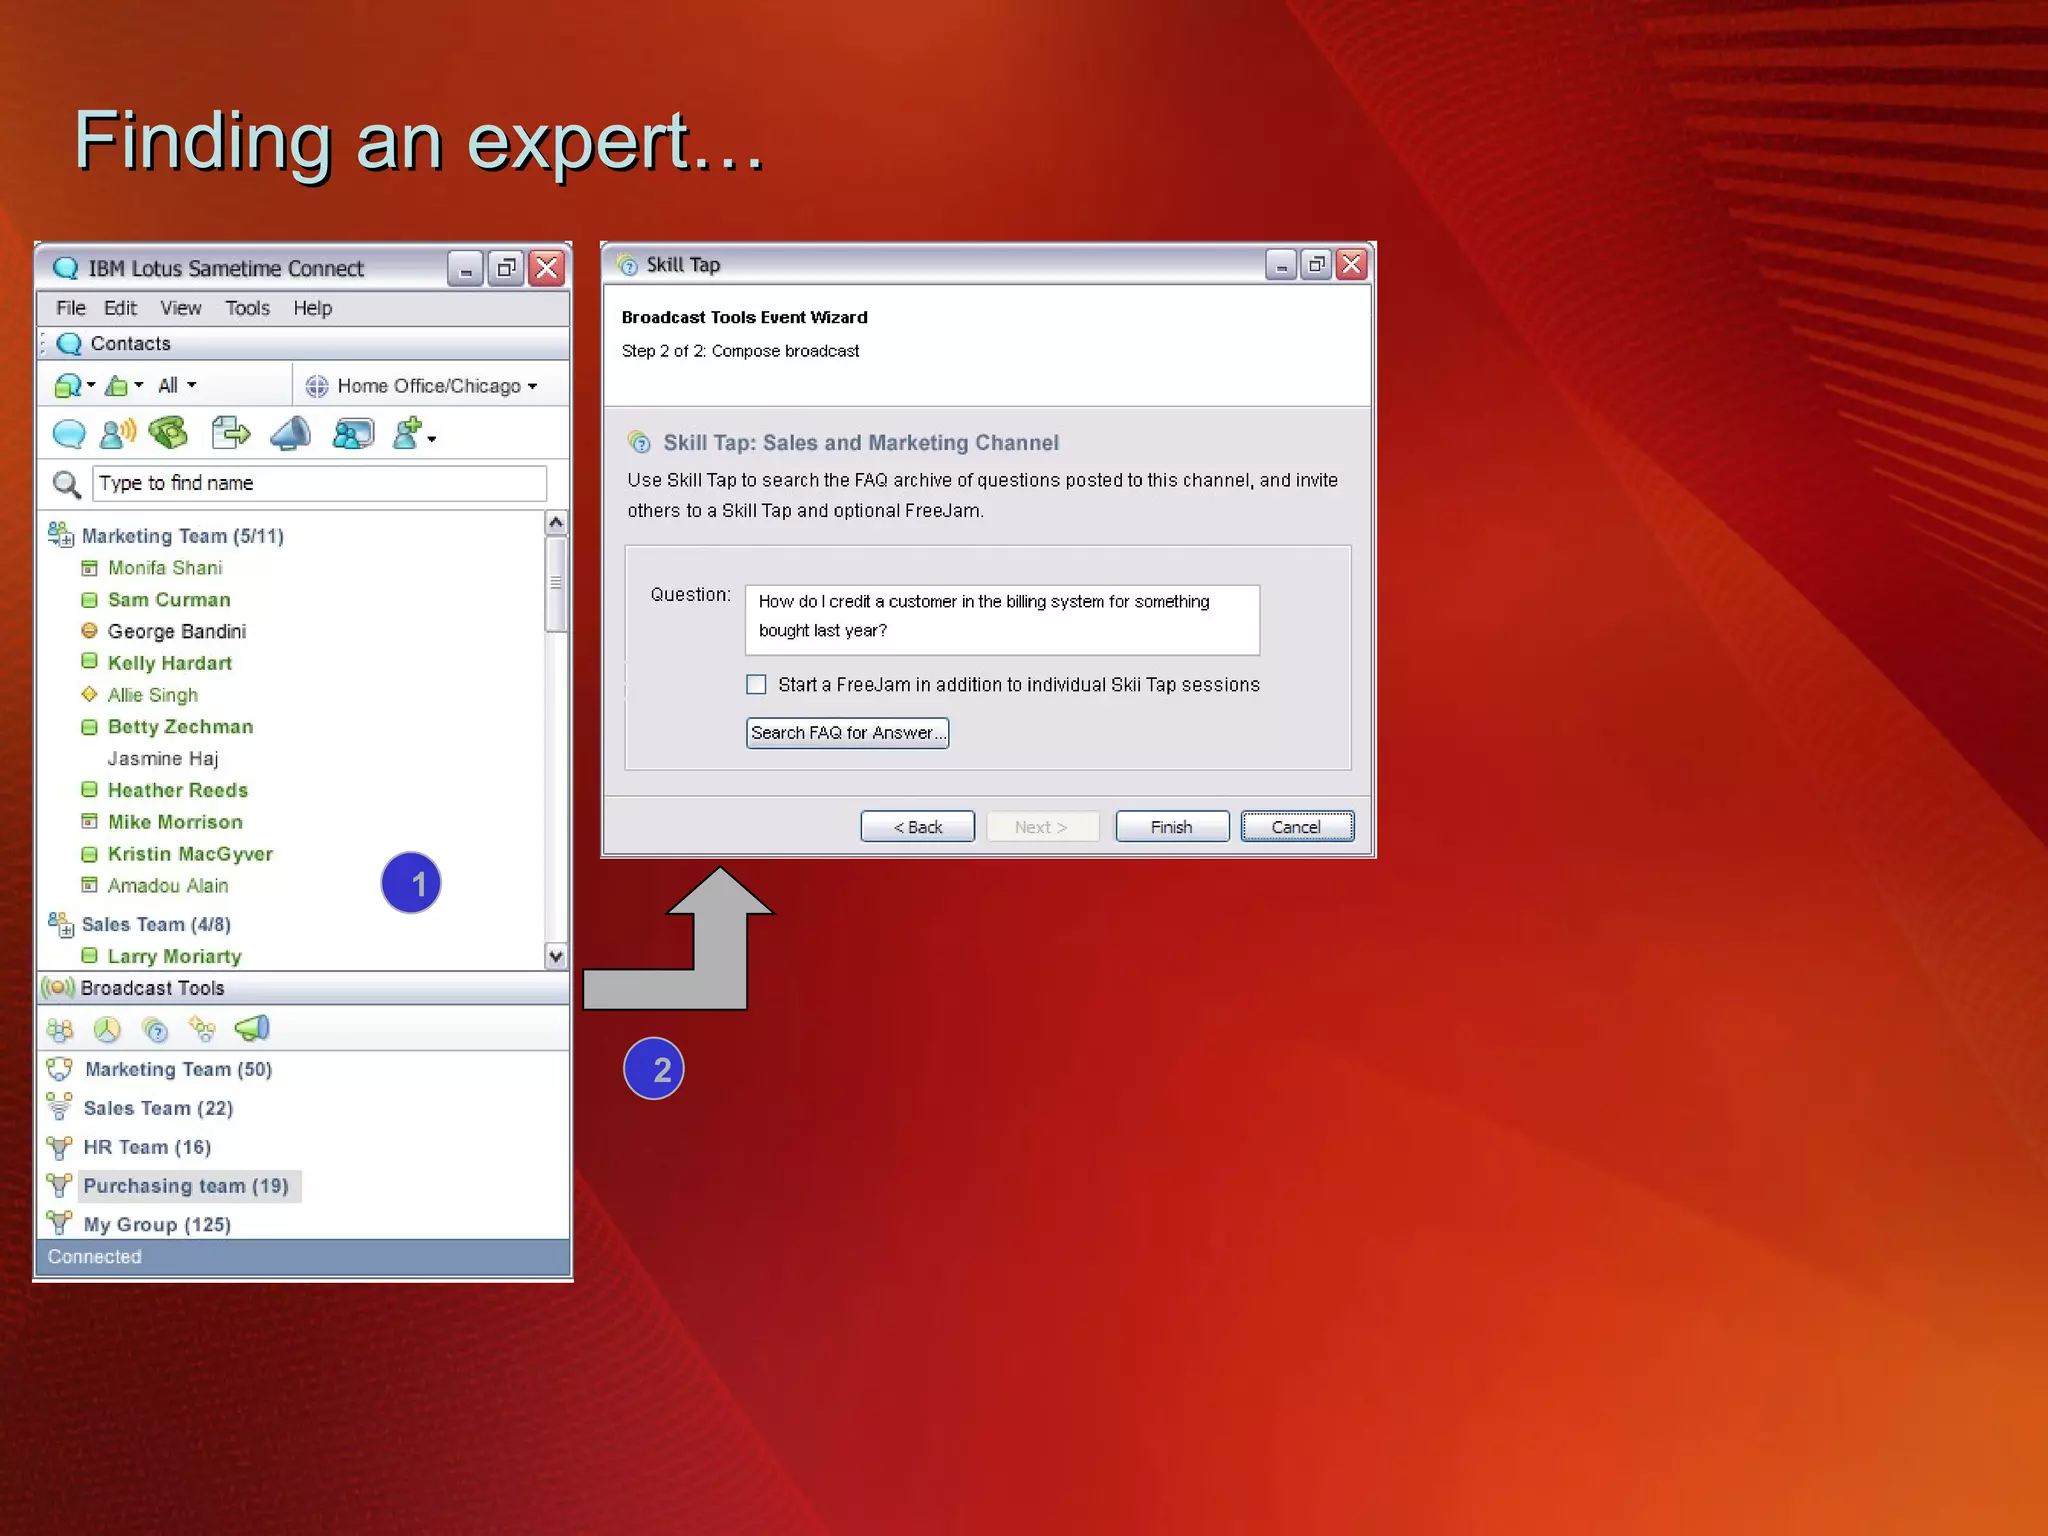2048x1536 pixels.
Task: Click the add contact icon with plus
Action: point(407,433)
